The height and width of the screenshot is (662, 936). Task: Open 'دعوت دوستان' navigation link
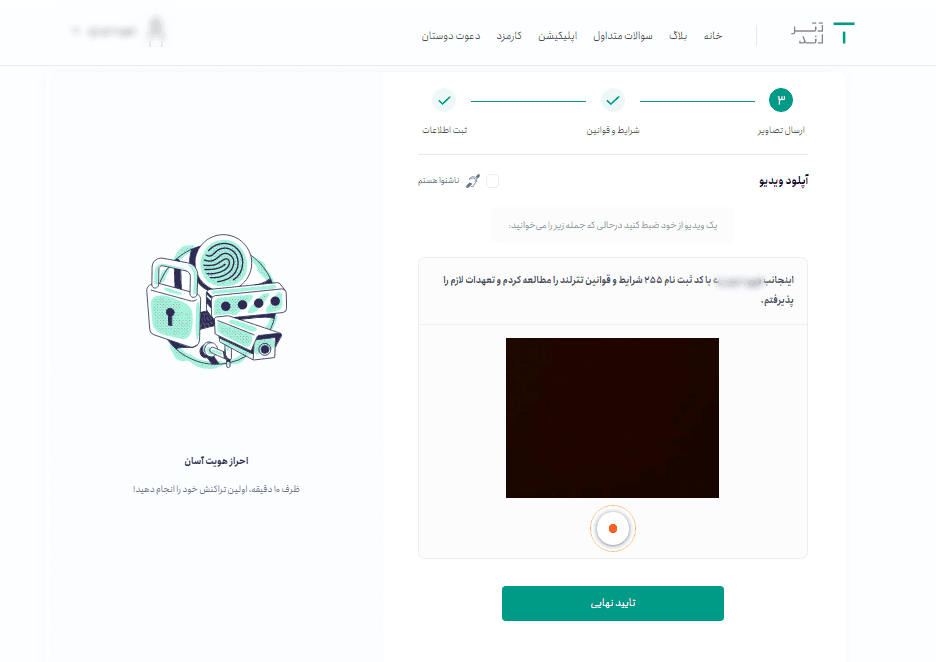(451, 36)
